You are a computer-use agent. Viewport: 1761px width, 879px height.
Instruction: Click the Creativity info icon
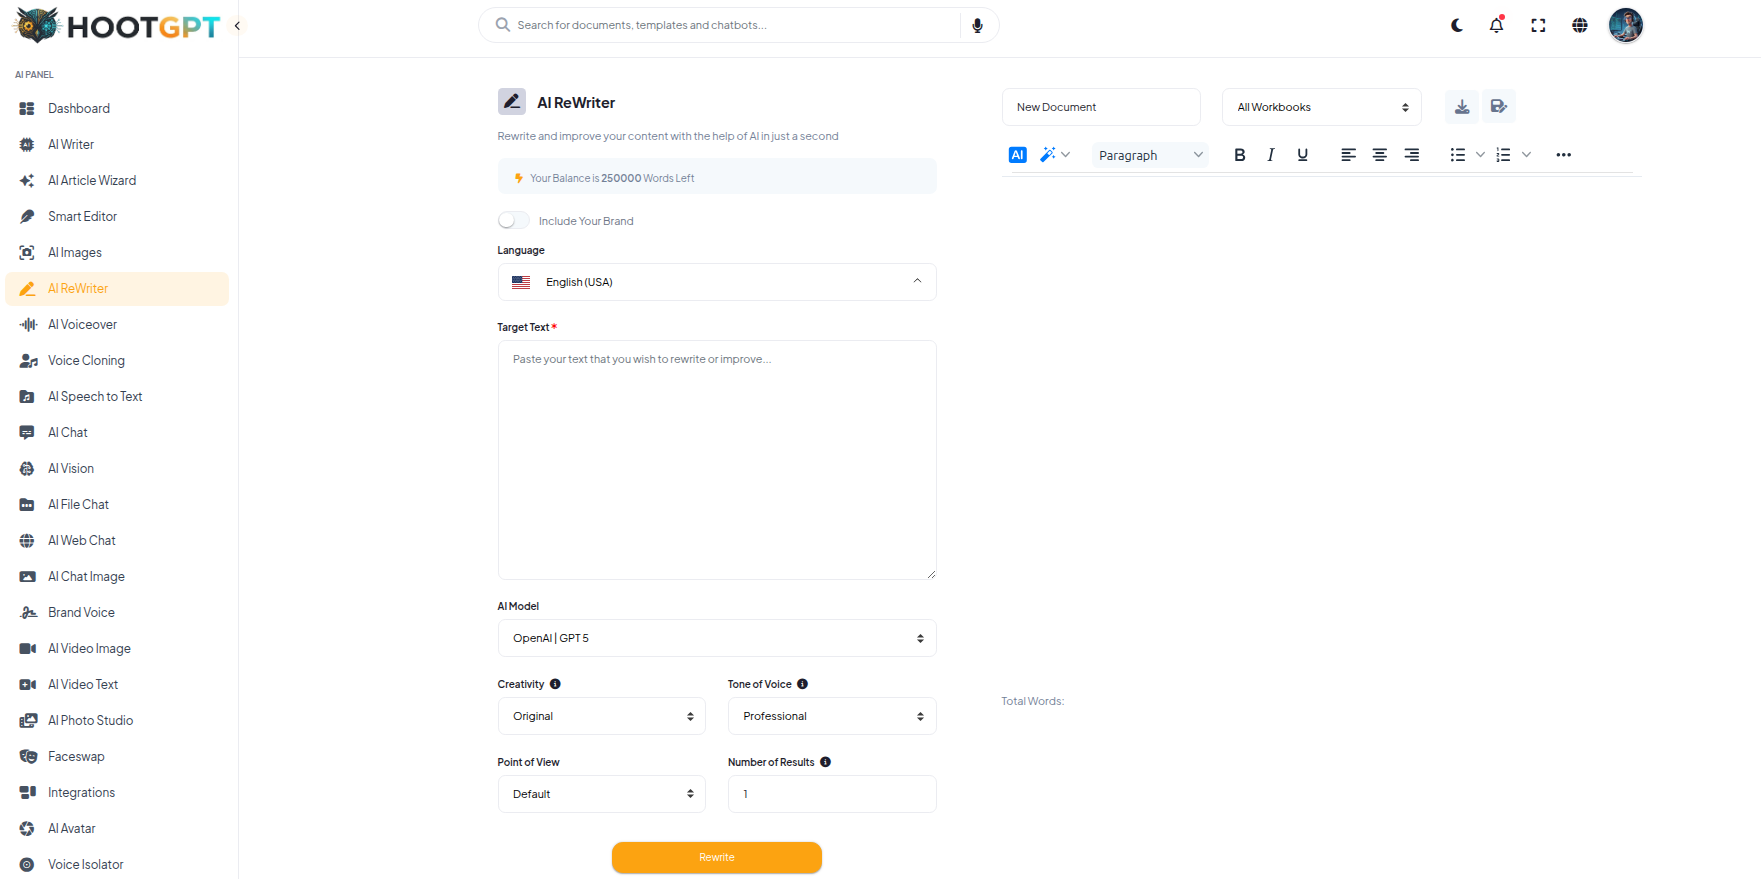pyautogui.click(x=555, y=684)
